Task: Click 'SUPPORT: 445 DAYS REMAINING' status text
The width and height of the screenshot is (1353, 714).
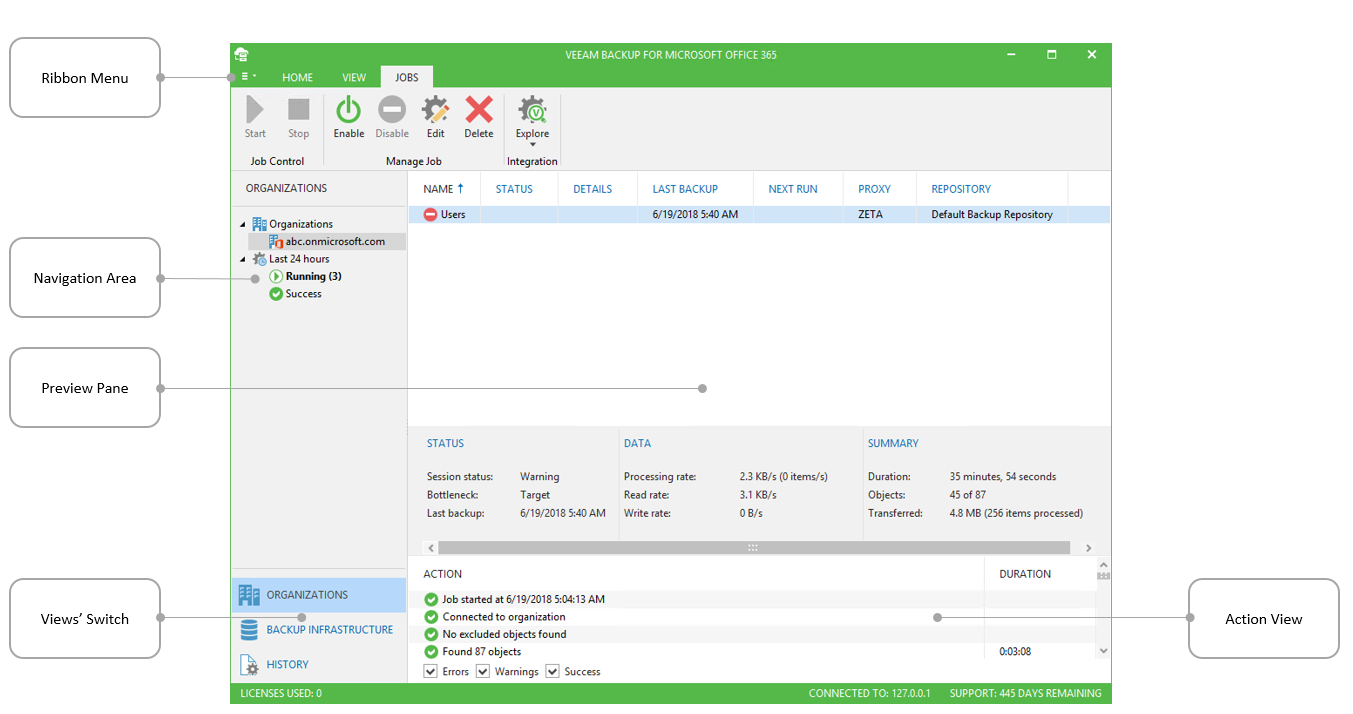Action: [x=1025, y=693]
